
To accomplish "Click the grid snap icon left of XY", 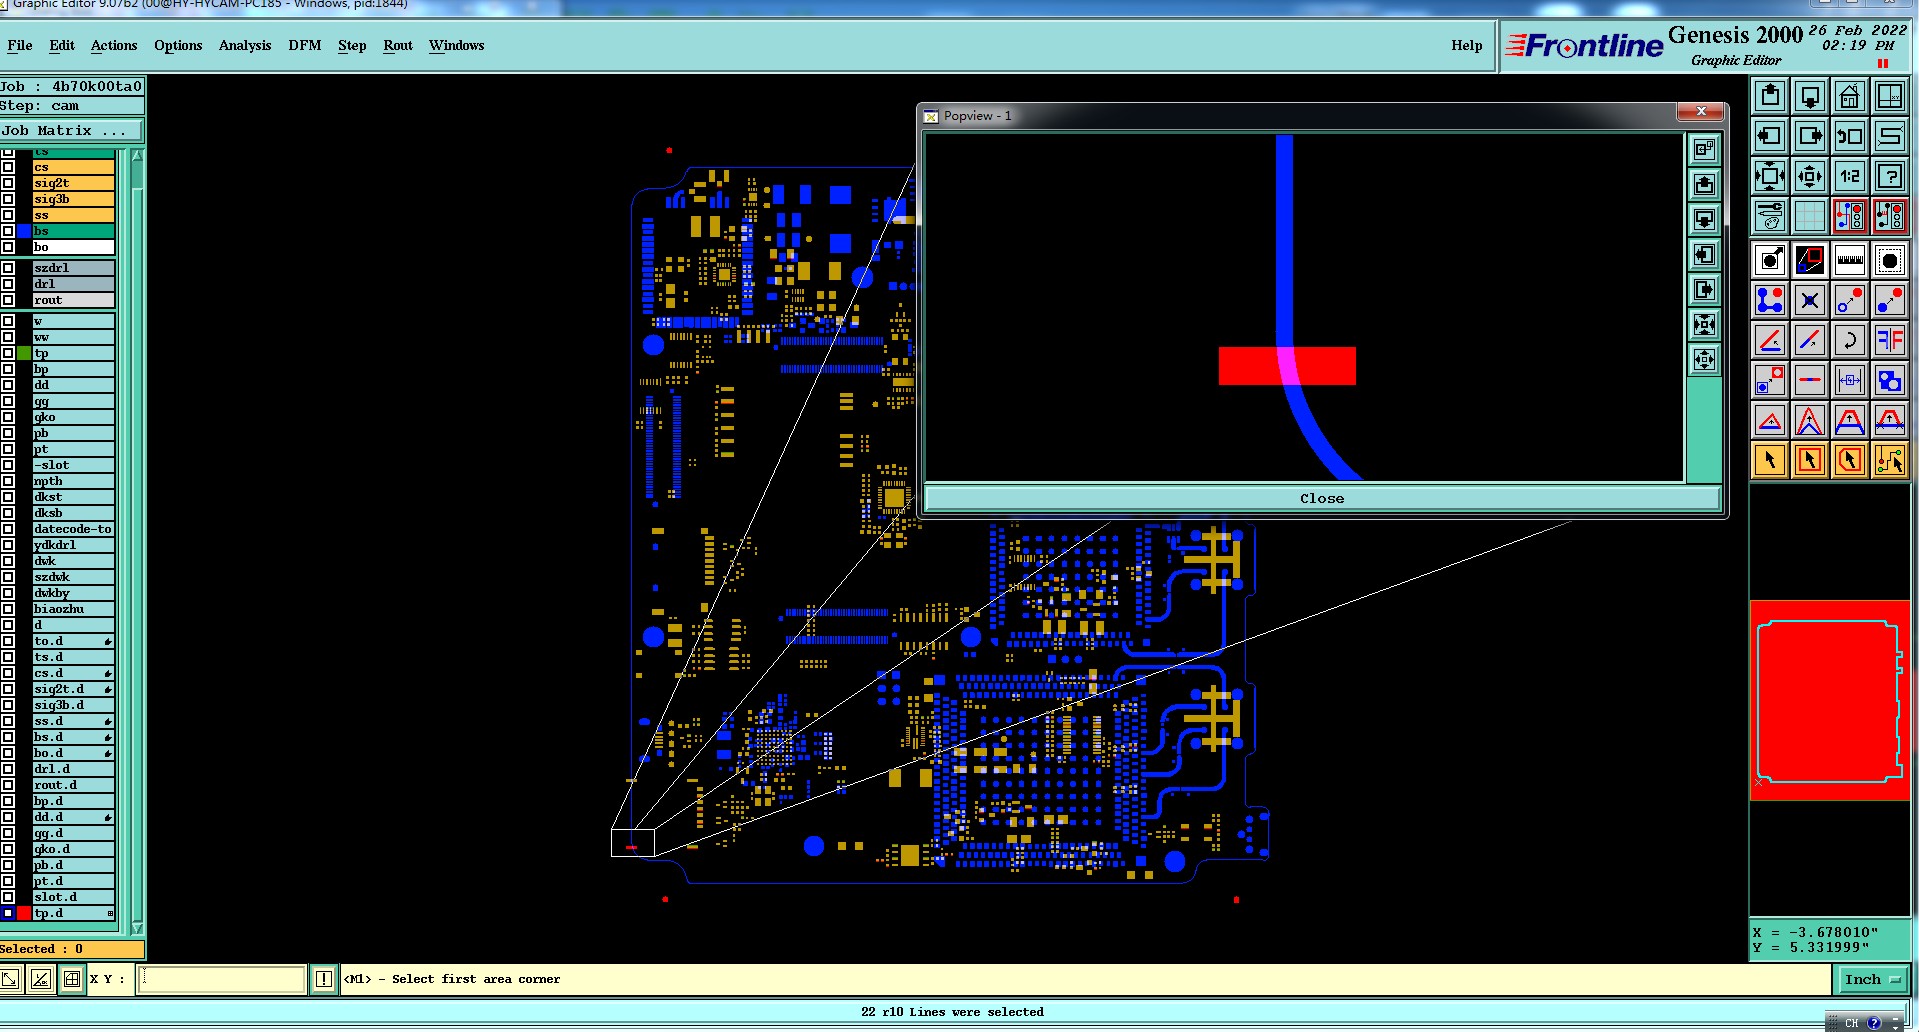I will click(x=72, y=979).
